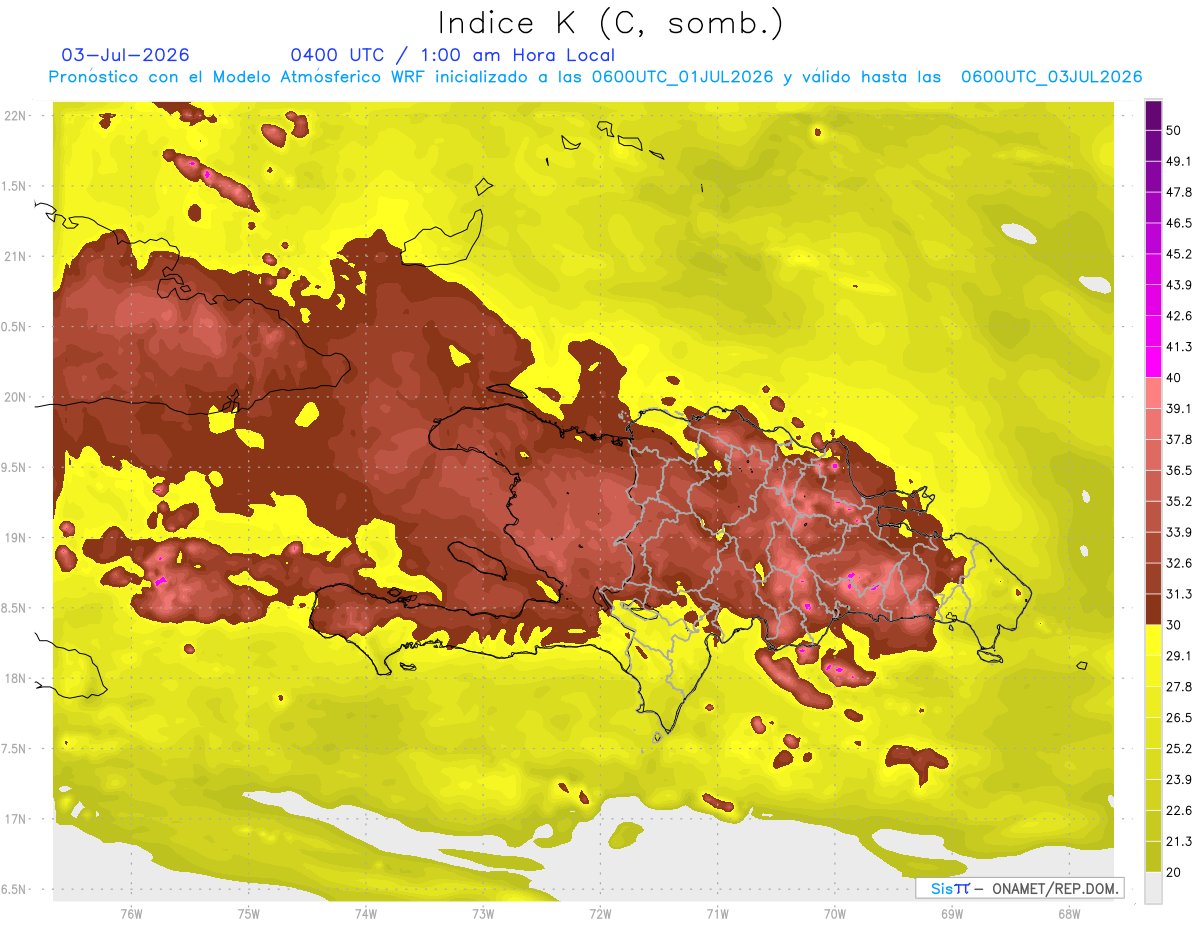
Task: Select the date label 03-Jul-2026
Action: pos(125,55)
